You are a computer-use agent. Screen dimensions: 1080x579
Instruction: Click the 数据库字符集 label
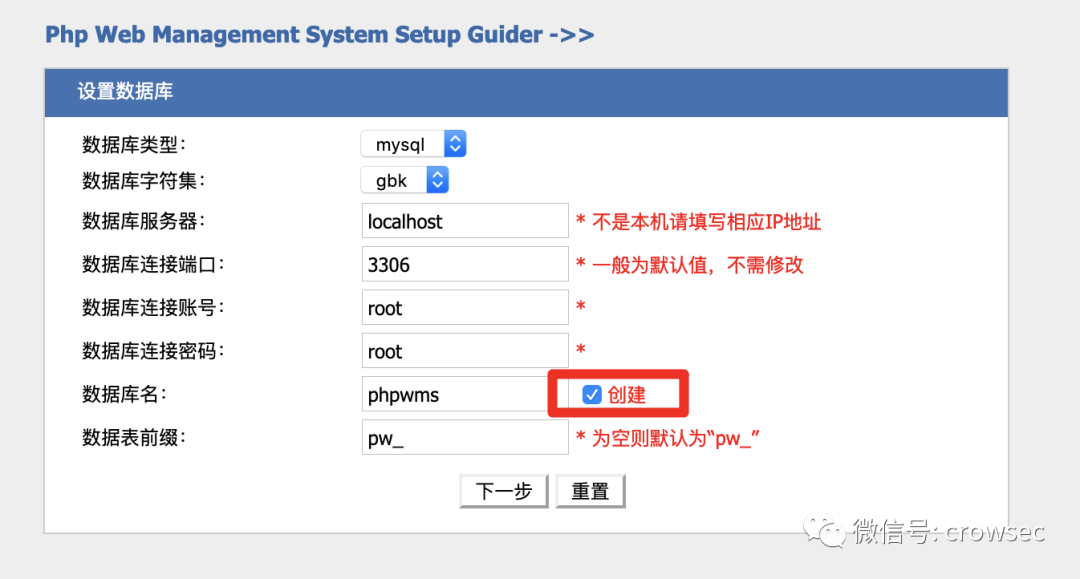click(x=143, y=181)
